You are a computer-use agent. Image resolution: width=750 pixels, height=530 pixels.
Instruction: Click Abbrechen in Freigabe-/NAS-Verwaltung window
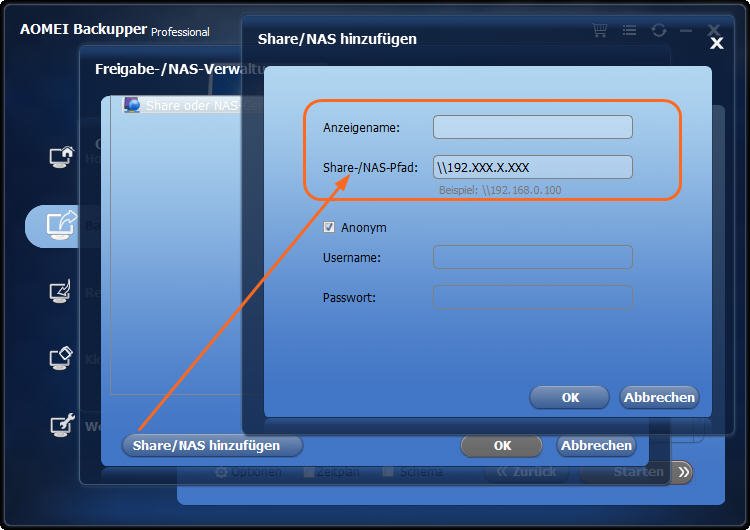(x=596, y=446)
